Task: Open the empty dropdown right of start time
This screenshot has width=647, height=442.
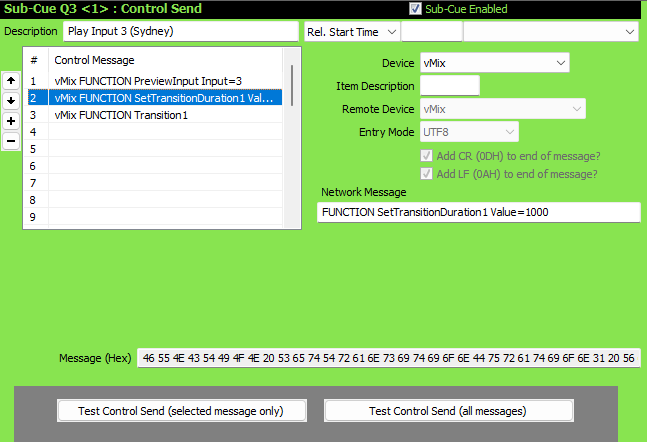Action: (x=551, y=32)
